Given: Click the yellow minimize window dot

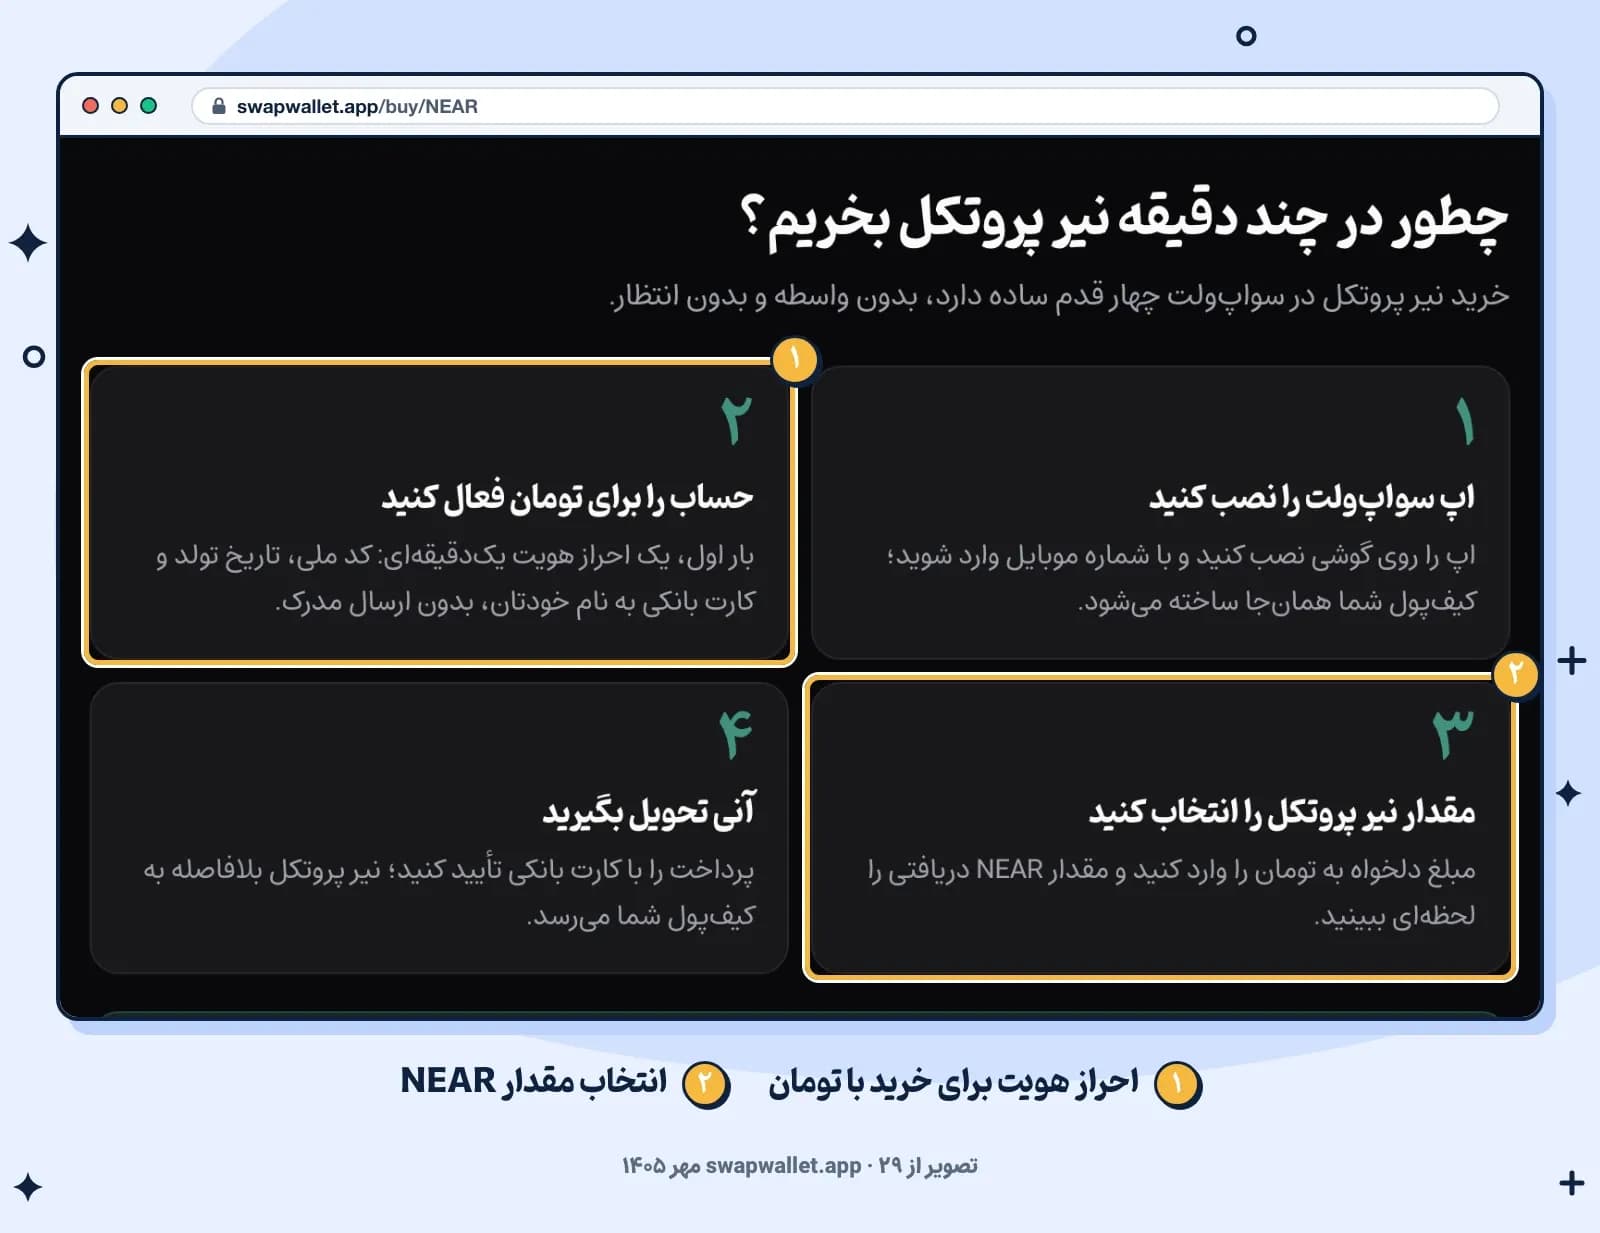Looking at the screenshot, I should click(x=119, y=106).
